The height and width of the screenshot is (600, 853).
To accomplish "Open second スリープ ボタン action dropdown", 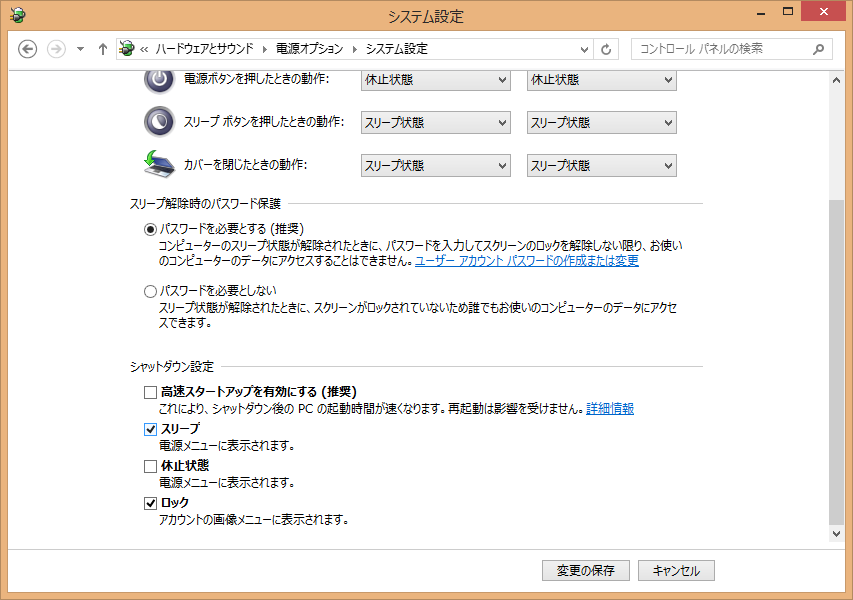I will (602, 122).
